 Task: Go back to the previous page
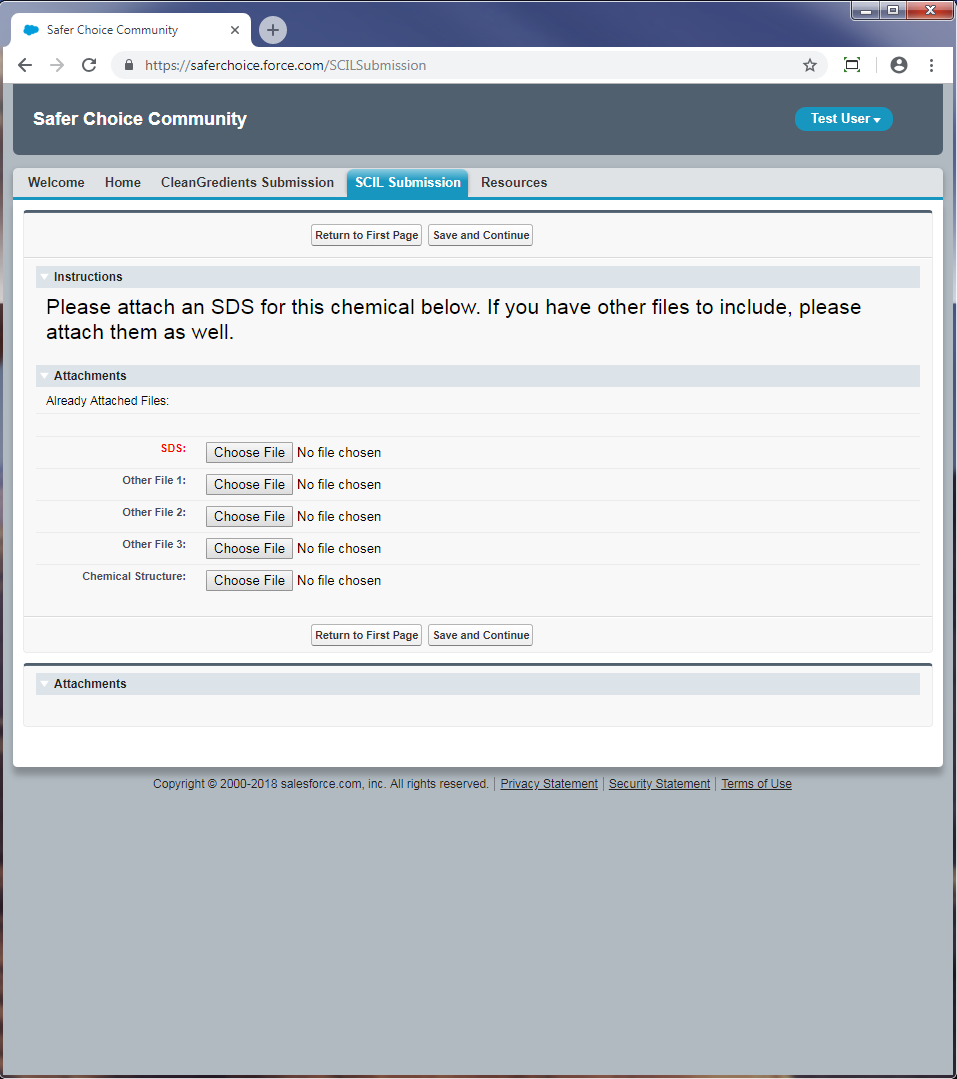click(25, 65)
